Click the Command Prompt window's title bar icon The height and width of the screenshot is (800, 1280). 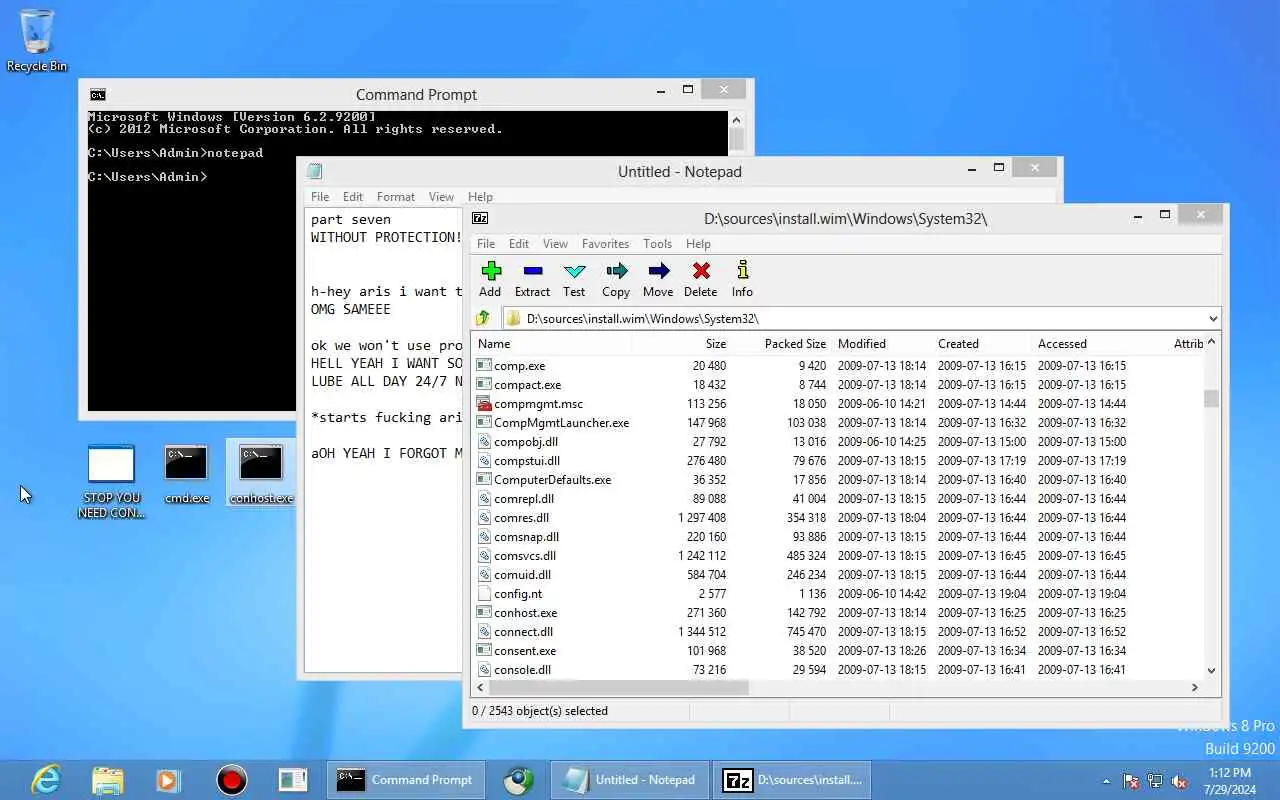[98, 95]
